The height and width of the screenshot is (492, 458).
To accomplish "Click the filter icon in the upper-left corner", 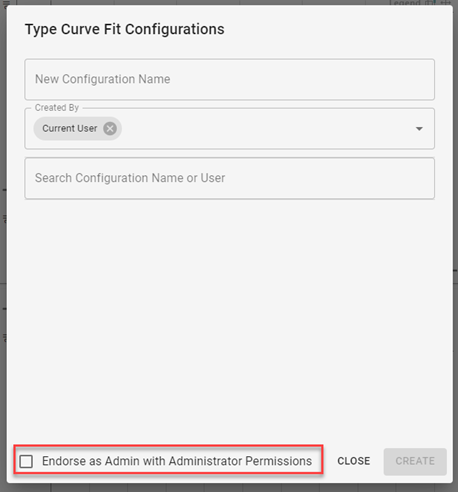I will tap(6, 3).
